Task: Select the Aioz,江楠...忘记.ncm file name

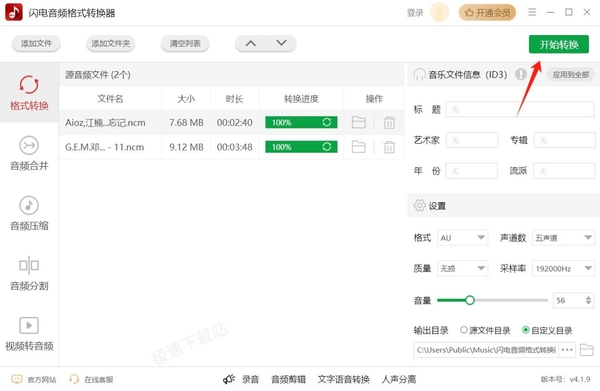Action: (105, 122)
